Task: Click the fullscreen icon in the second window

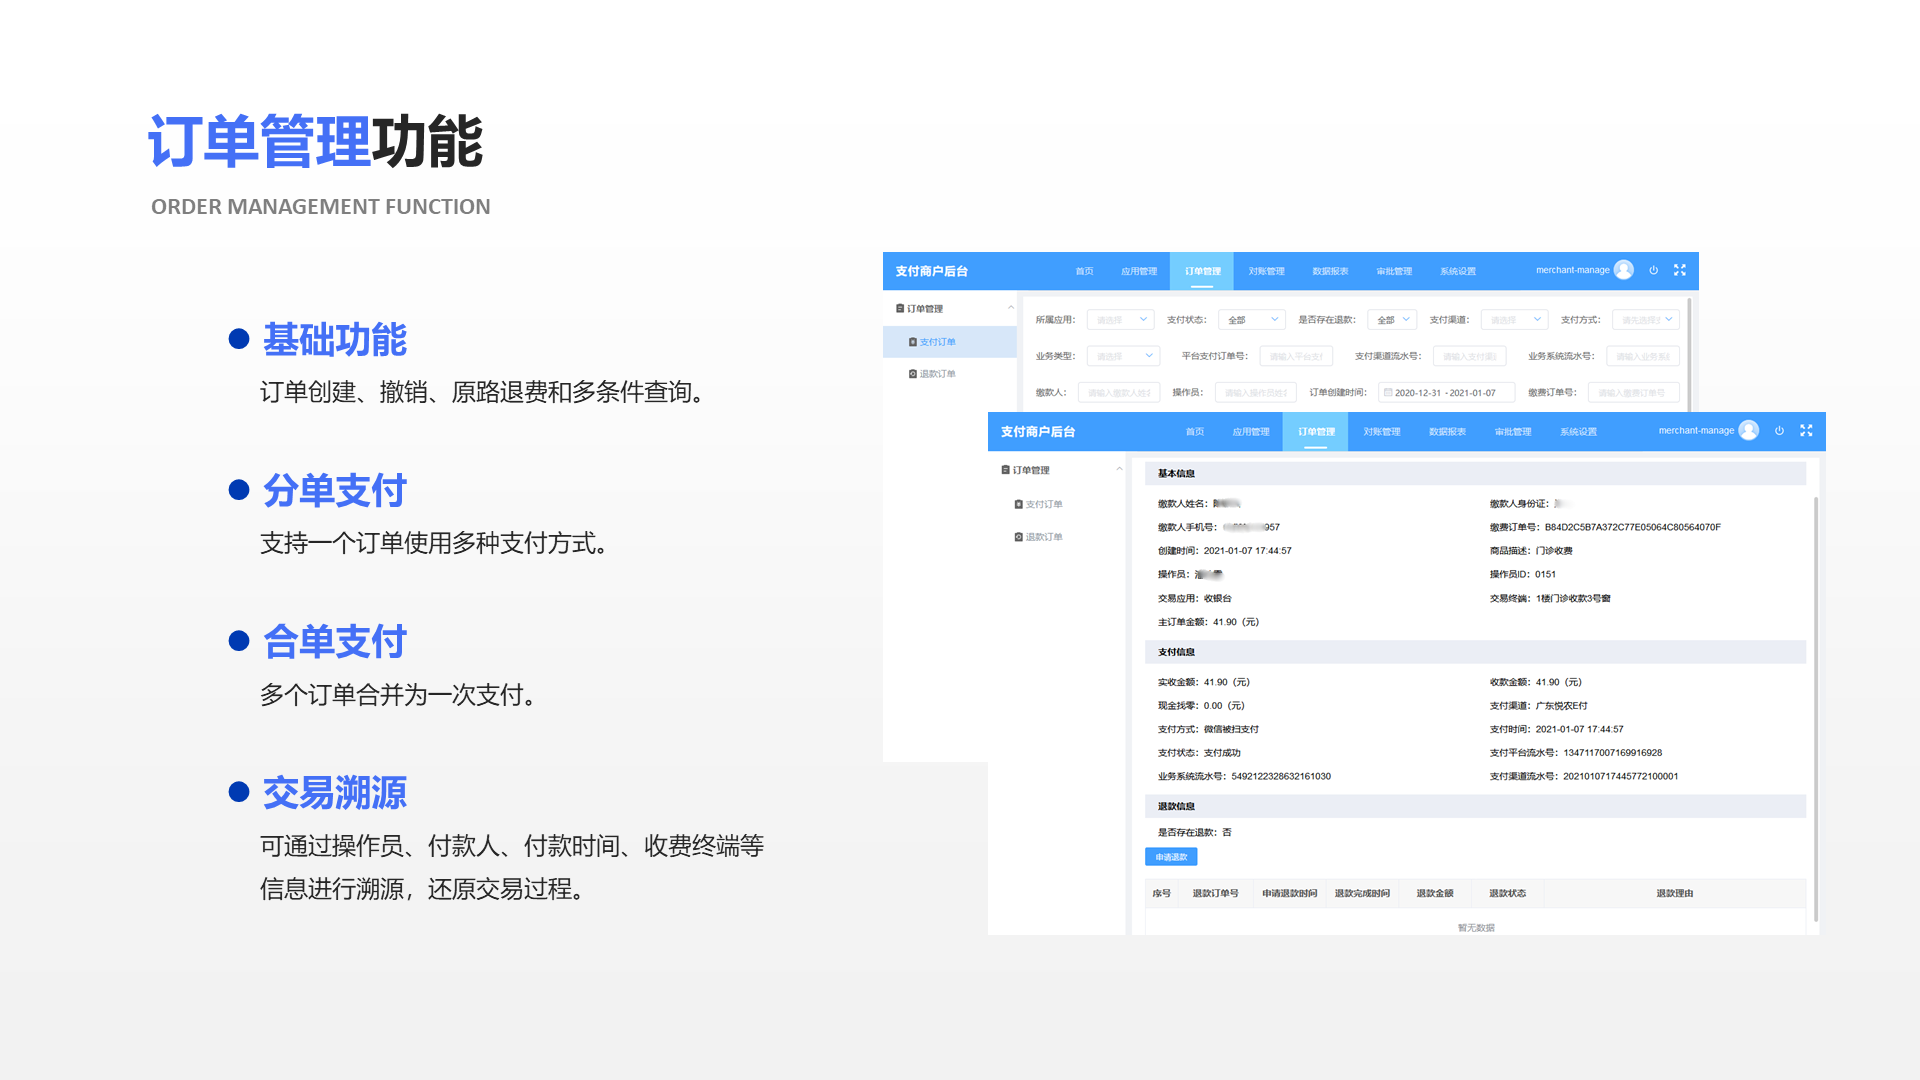Action: click(1806, 430)
